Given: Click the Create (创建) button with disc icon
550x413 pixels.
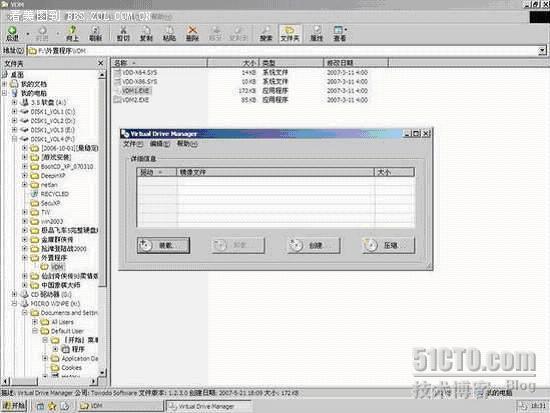Looking at the screenshot, I should tap(314, 245).
